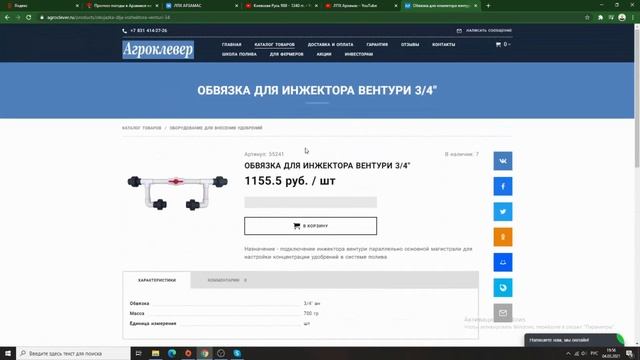Close the Яндекс browser tab

pos(77,6)
